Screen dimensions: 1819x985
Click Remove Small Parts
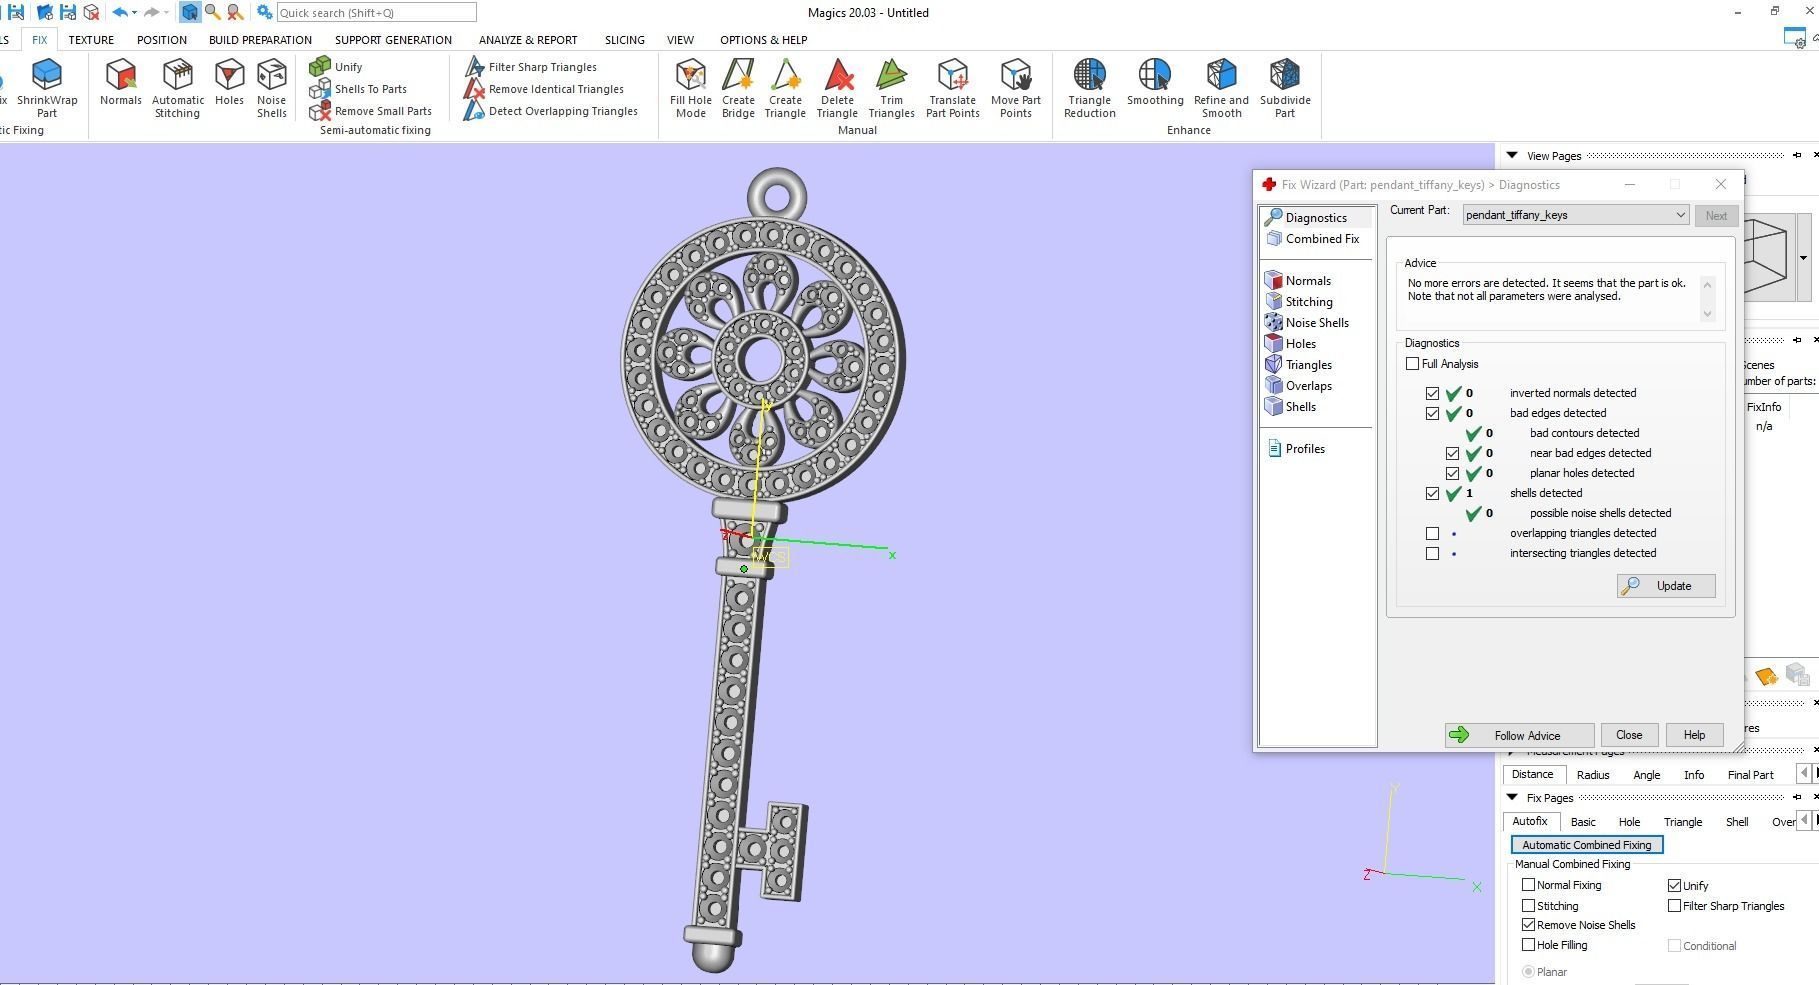(x=371, y=111)
